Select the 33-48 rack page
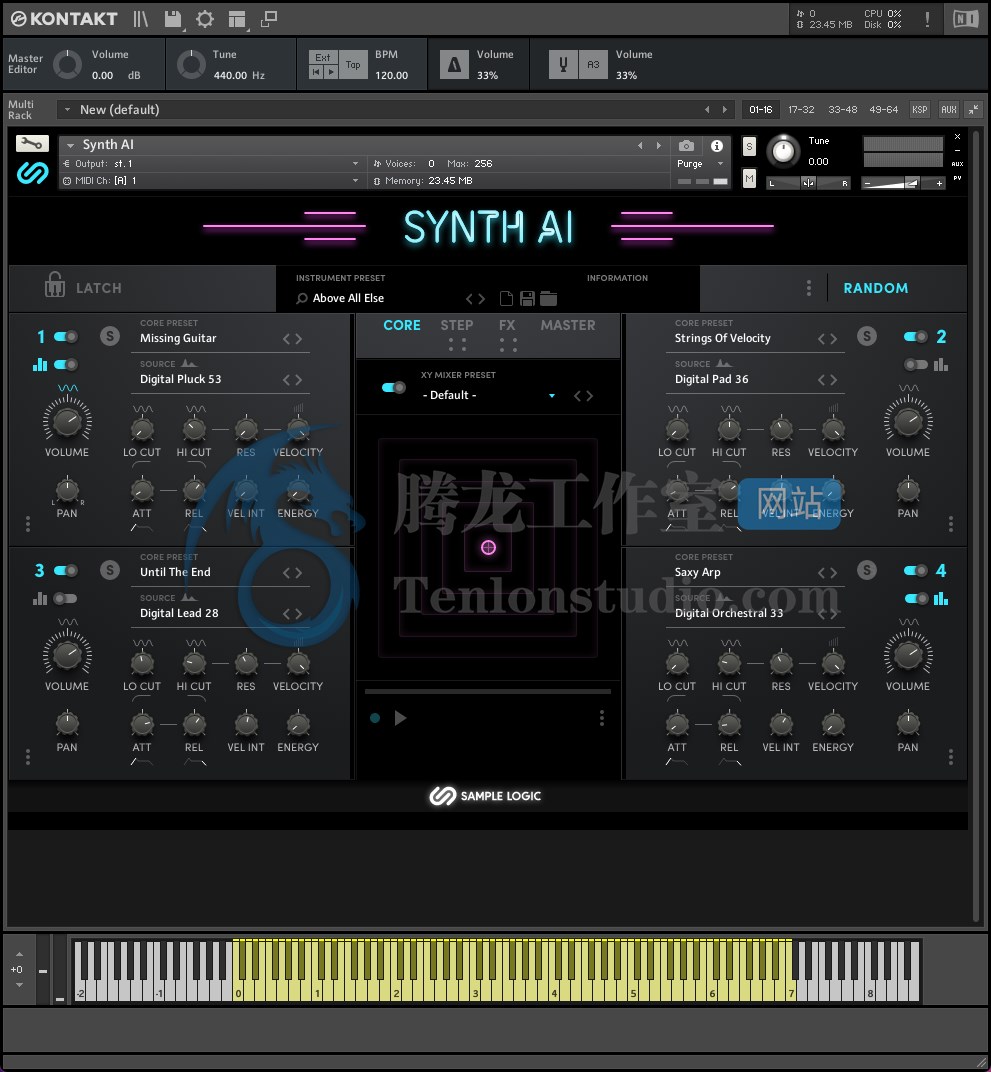 pos(842,109)
